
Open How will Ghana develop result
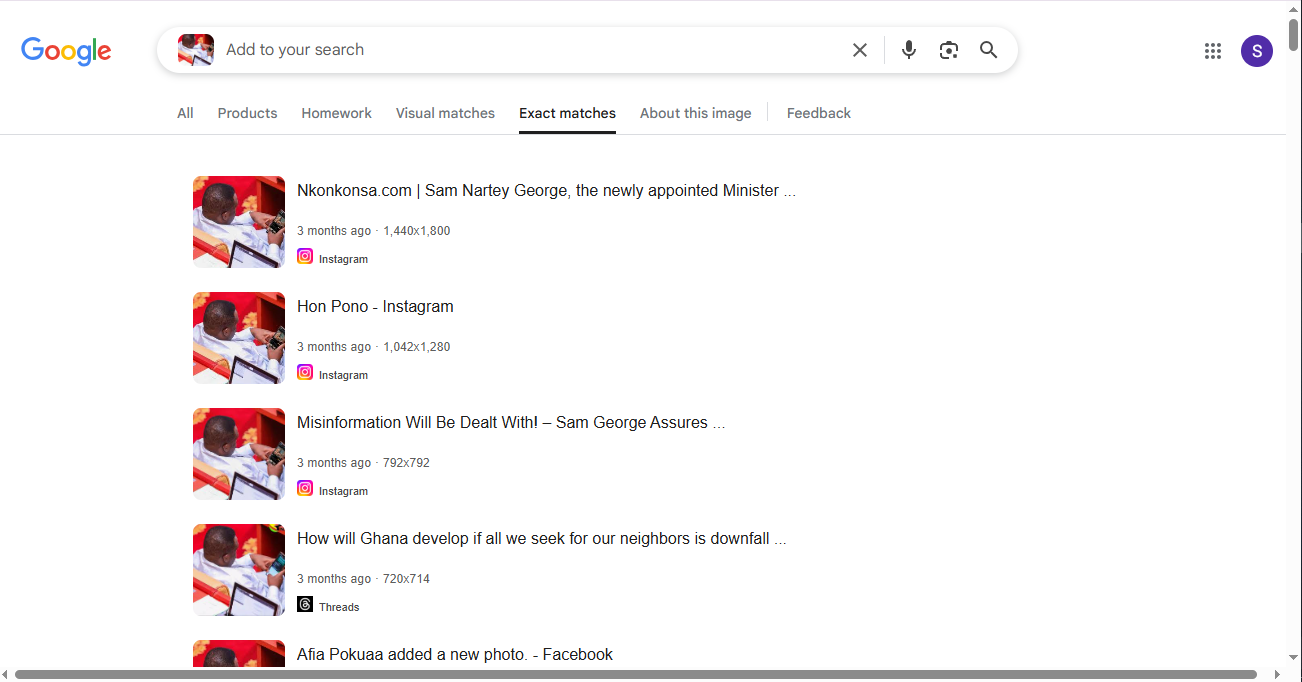pos(541,539)
